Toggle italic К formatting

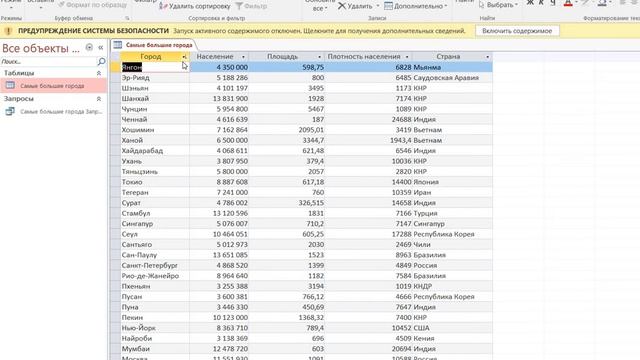[x=541, y=3]
